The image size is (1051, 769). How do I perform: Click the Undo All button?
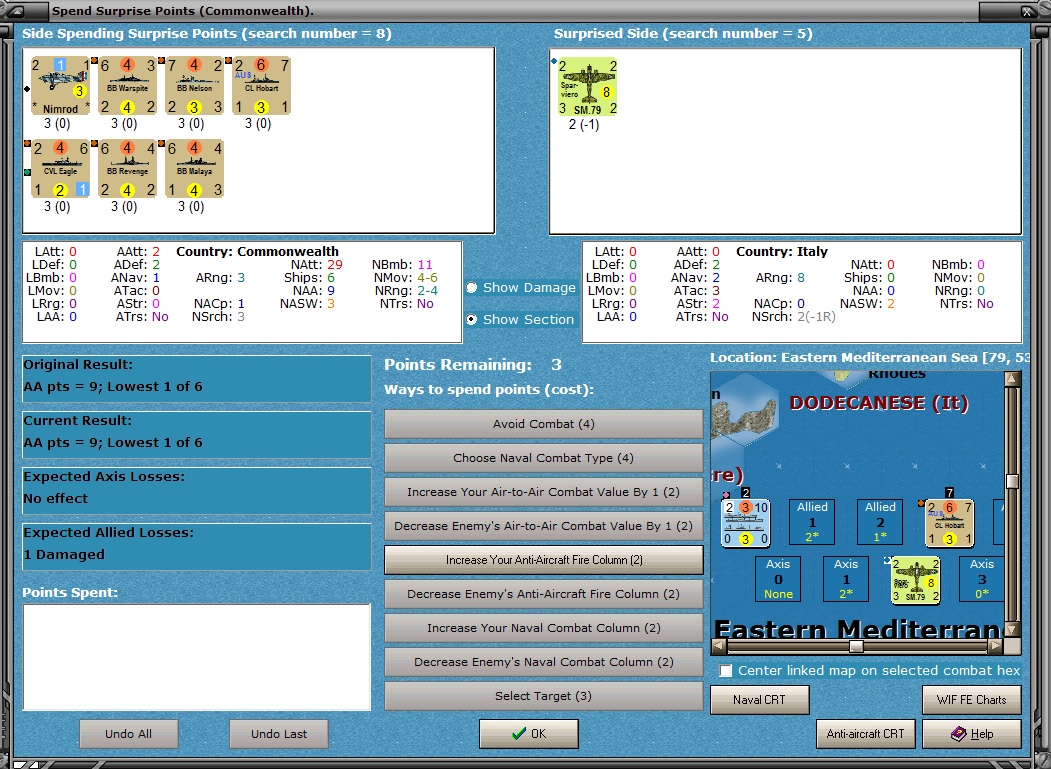(129, 733)
